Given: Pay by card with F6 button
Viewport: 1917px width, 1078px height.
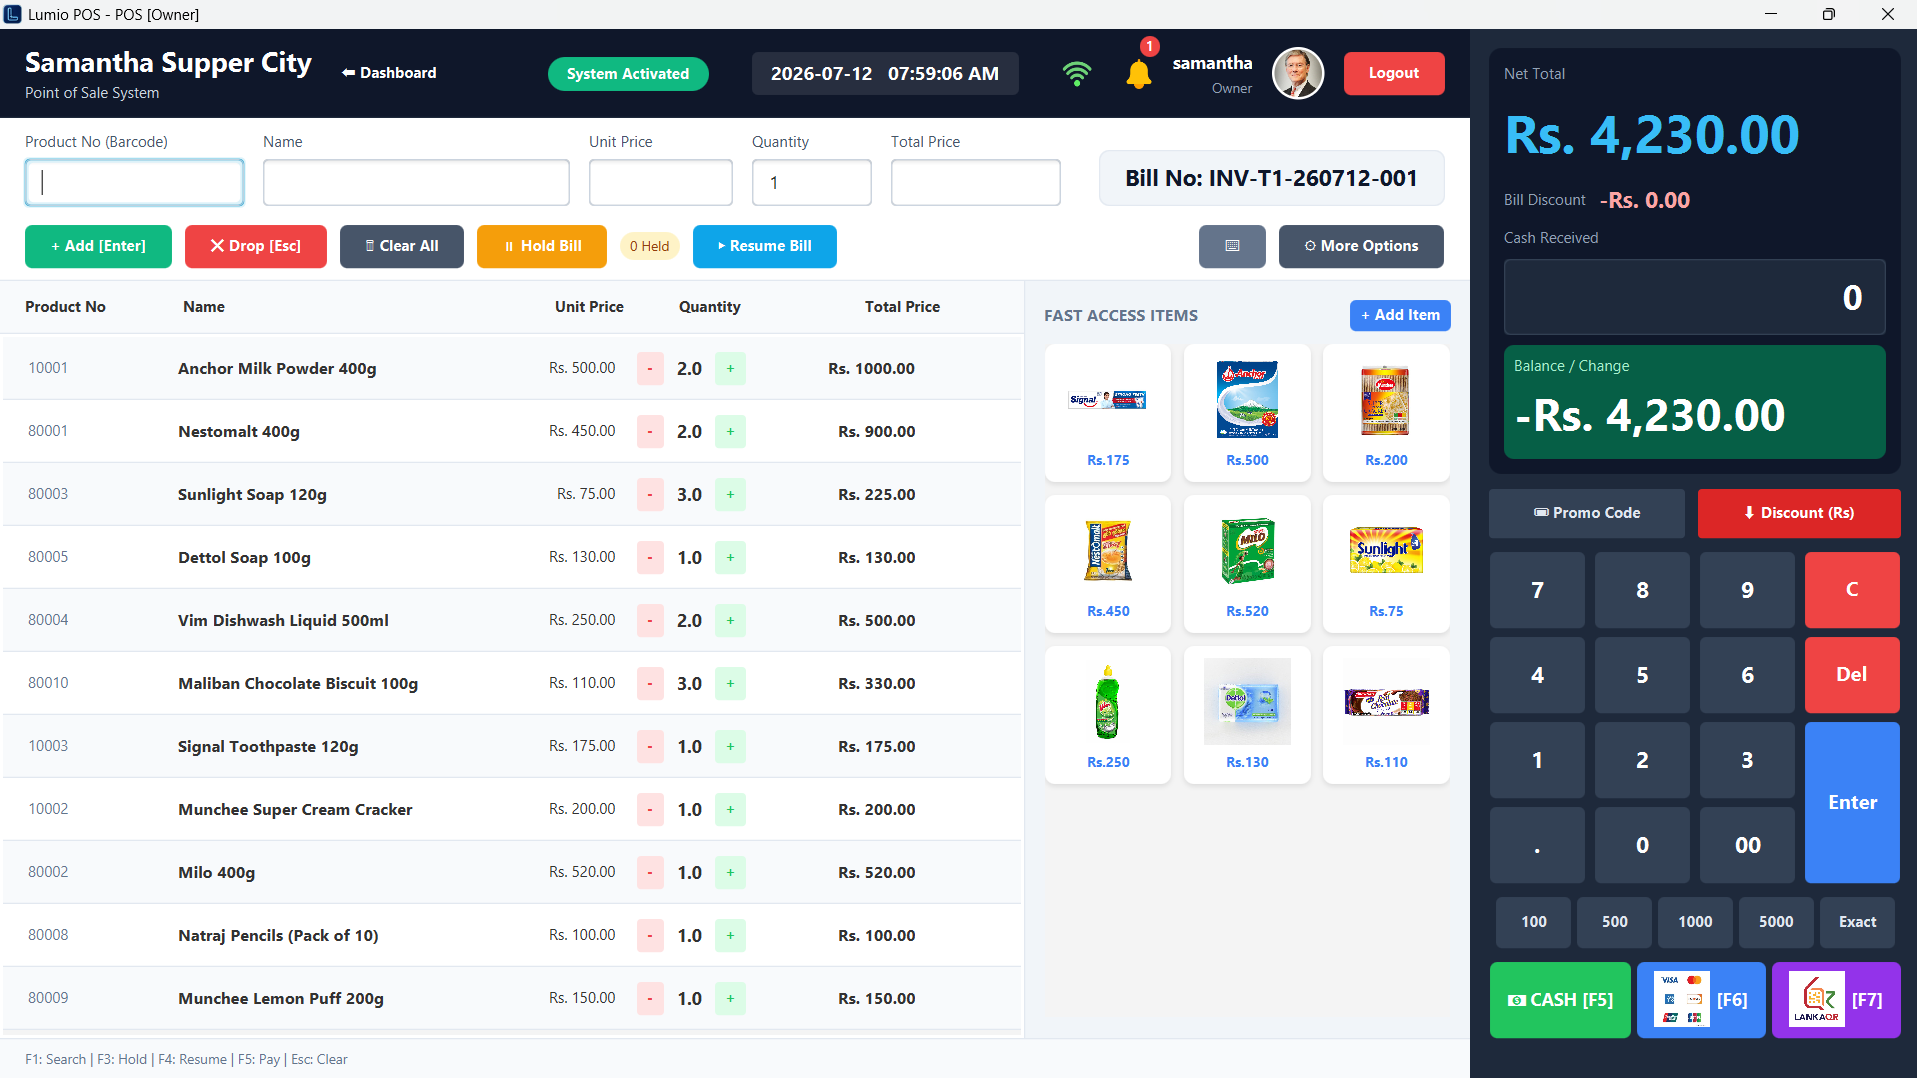Looking at the screenshot, I should point(1701,1000).
